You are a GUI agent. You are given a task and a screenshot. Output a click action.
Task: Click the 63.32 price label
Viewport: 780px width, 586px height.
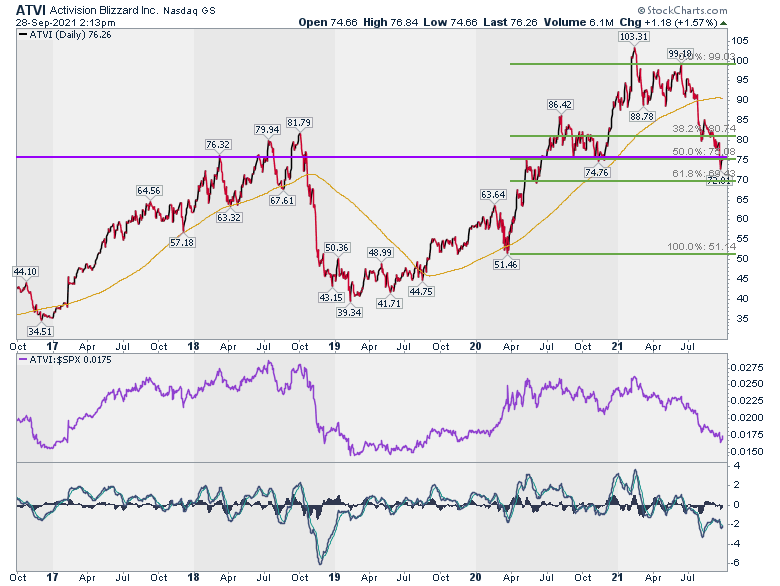[229, 217]
